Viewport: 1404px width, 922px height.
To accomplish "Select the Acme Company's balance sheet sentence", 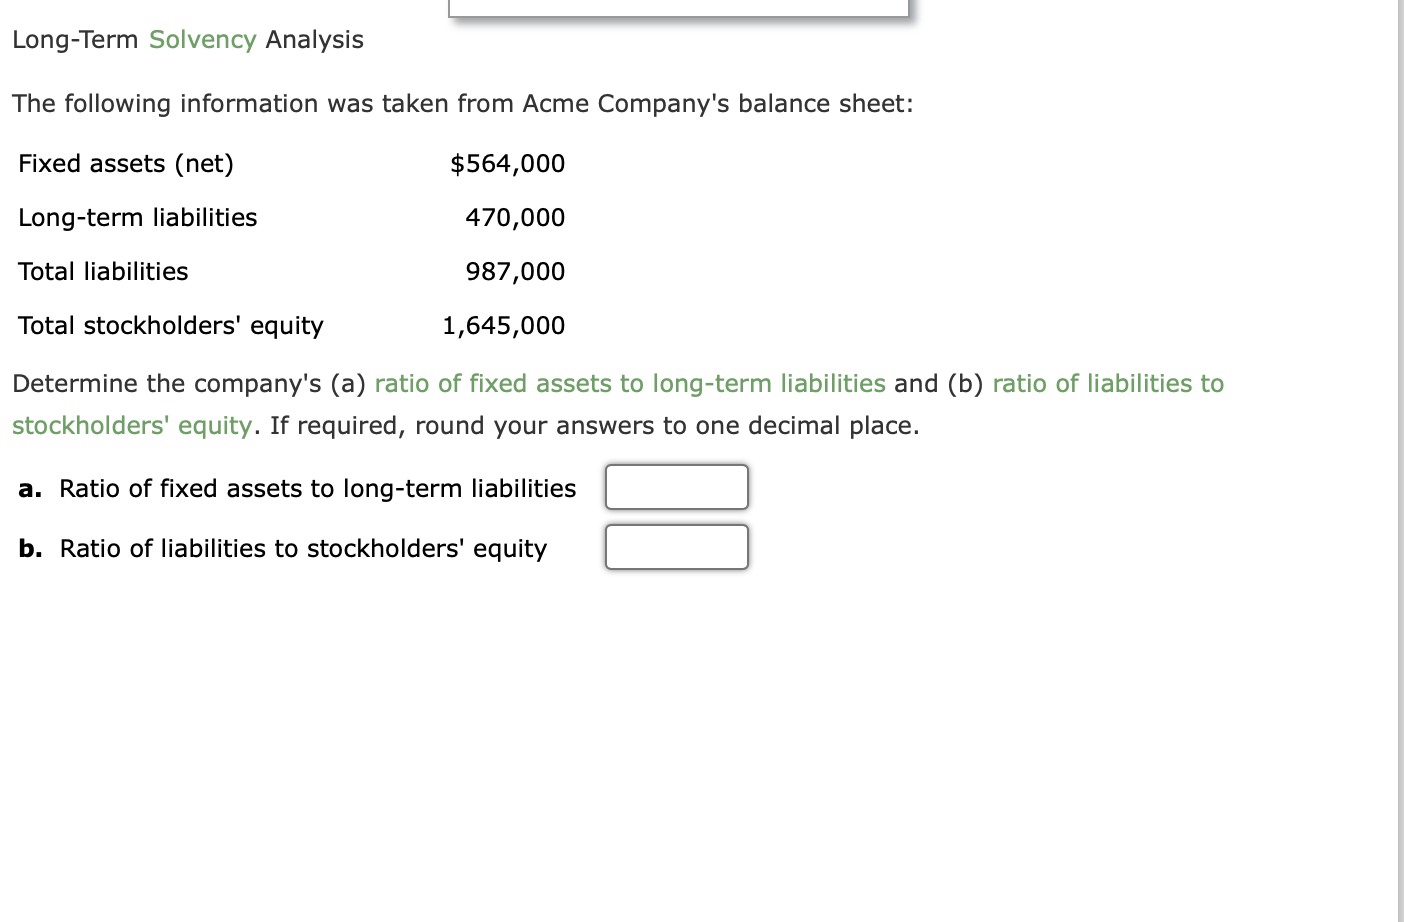I will [x=461, y=103].
